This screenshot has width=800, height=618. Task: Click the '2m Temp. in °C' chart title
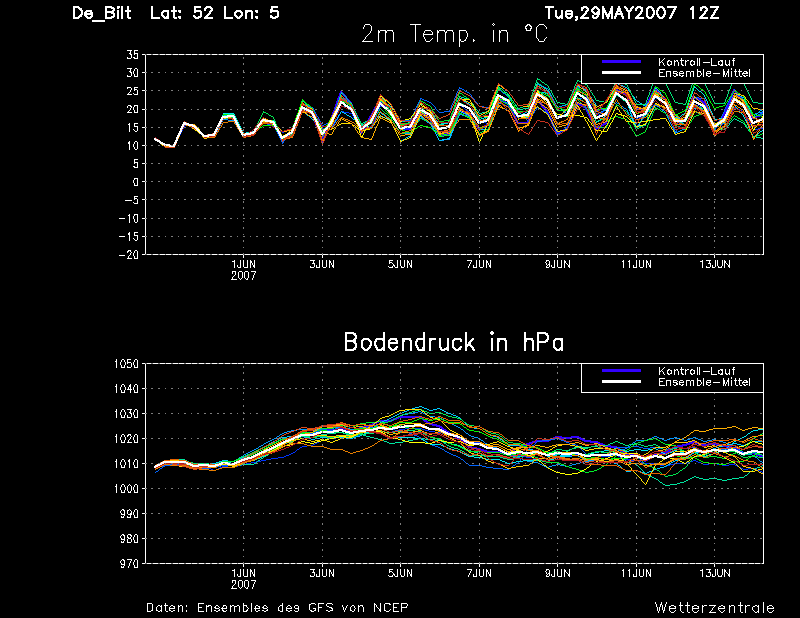tap(455, 34)
